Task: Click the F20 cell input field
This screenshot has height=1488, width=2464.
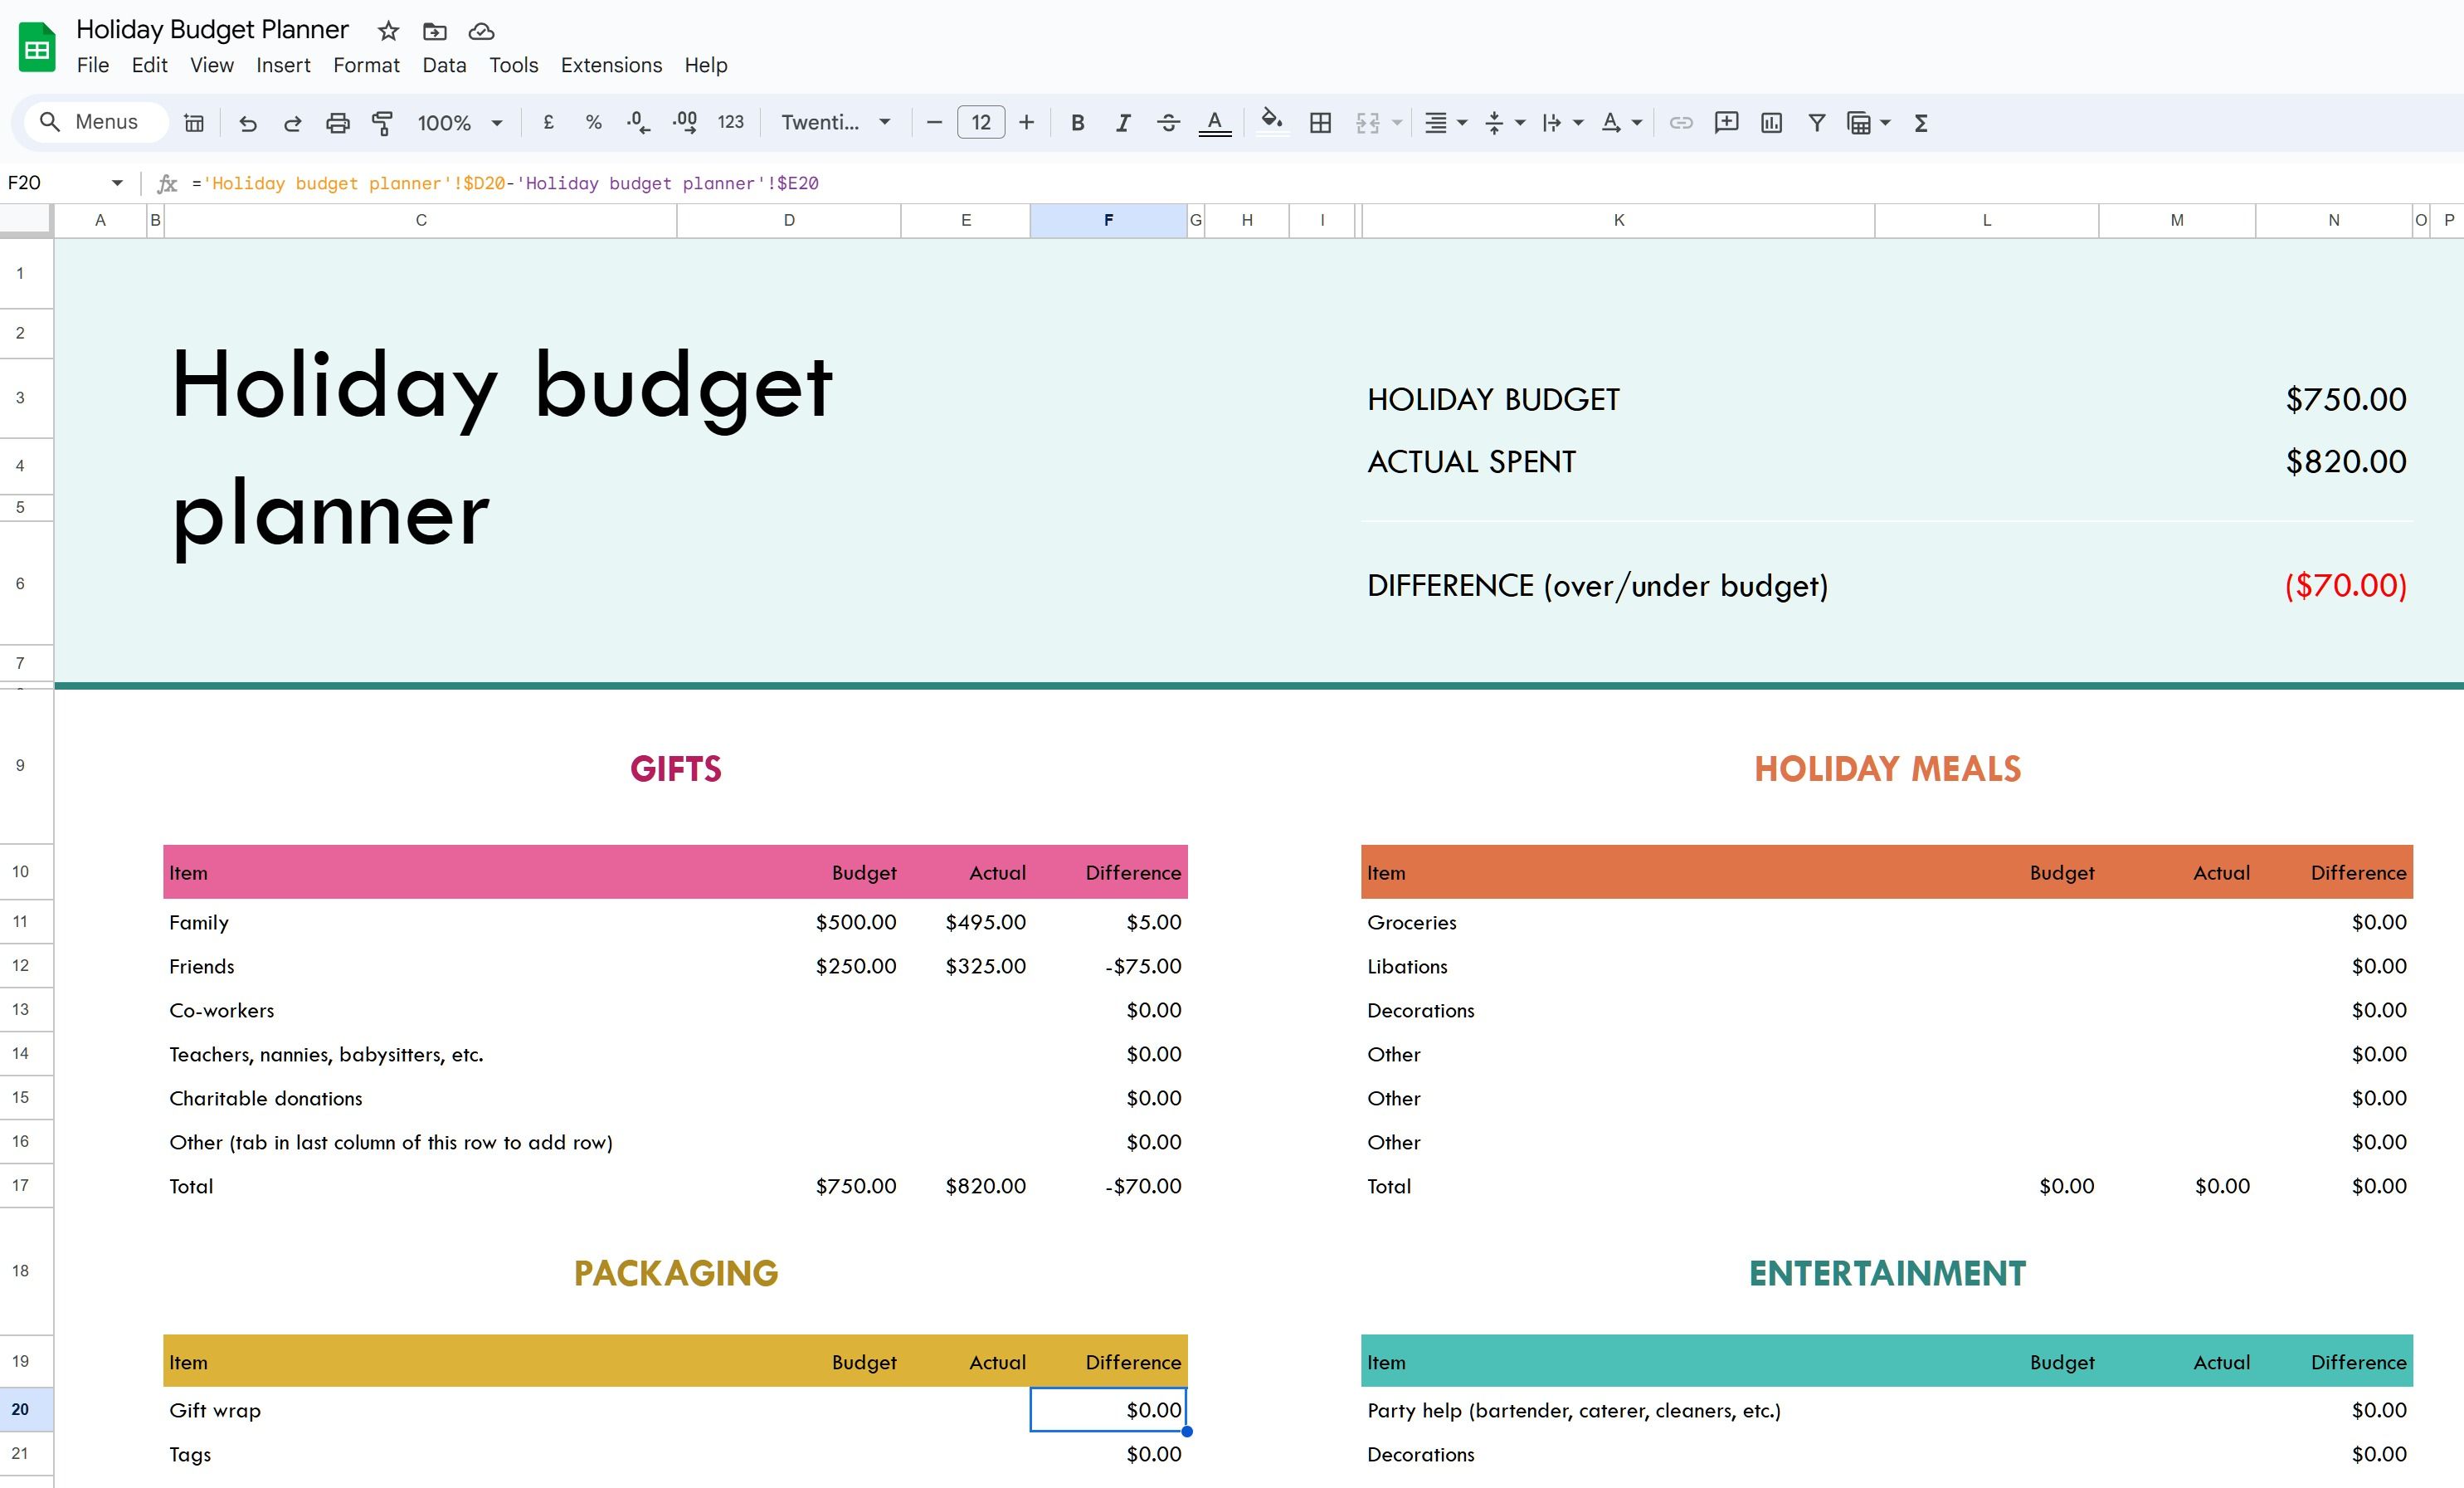Action: click(x=1108, y=1411)
